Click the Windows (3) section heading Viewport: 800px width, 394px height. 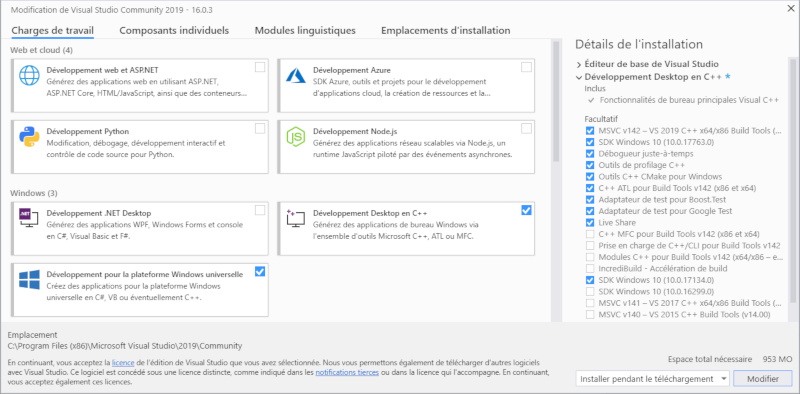34,193
